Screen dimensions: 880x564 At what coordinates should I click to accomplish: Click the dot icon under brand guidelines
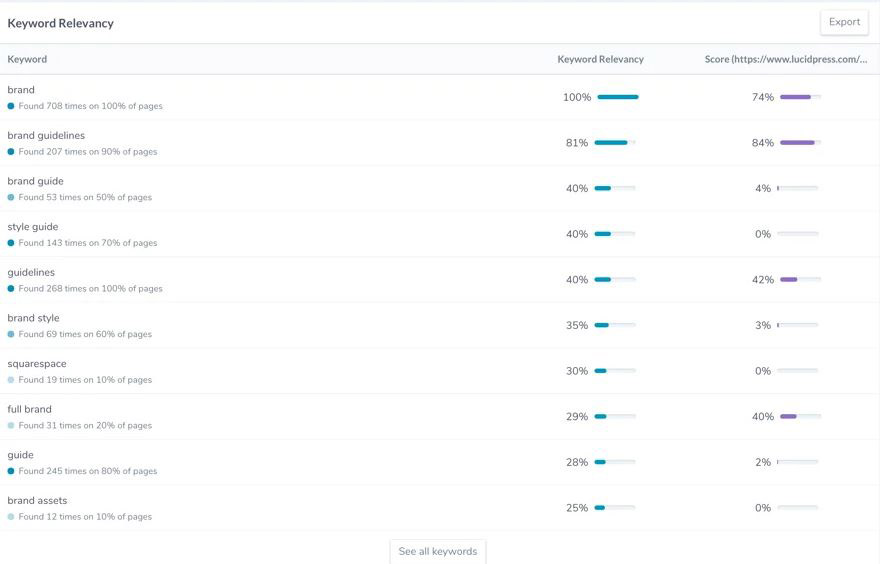click(11, 152)
